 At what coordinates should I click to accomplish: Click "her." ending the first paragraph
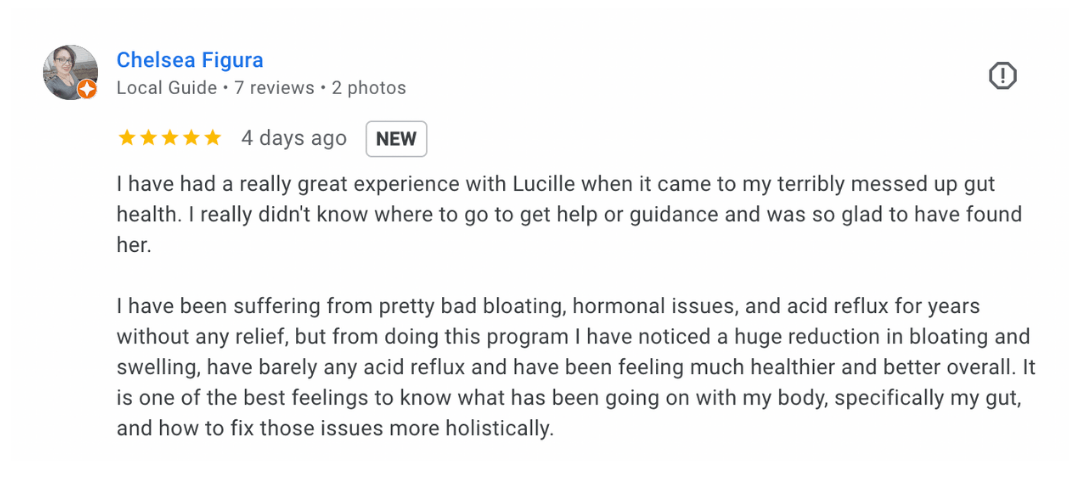133,245
